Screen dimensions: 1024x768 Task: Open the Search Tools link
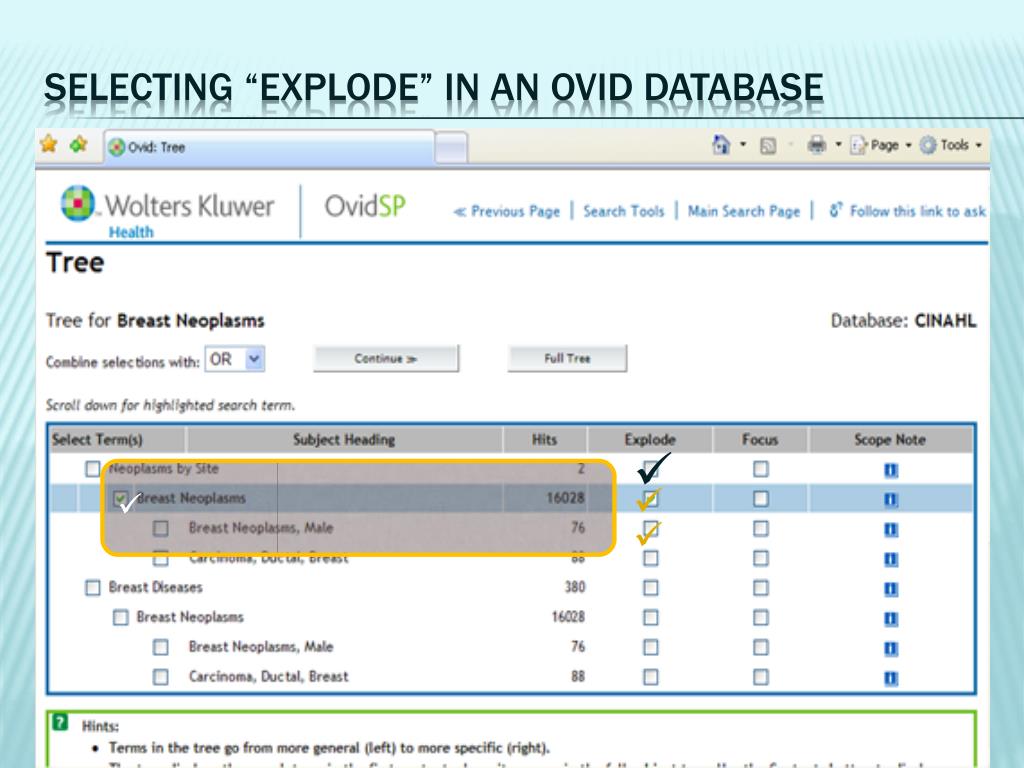click(624, 212)
